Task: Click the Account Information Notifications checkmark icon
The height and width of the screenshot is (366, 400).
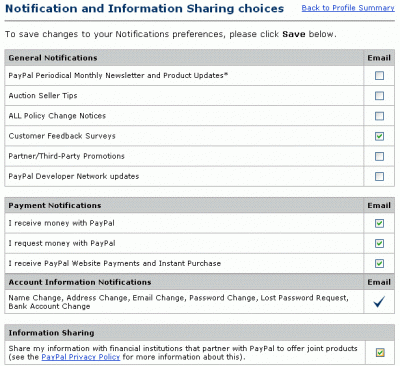Action: [x=379, y=302]
